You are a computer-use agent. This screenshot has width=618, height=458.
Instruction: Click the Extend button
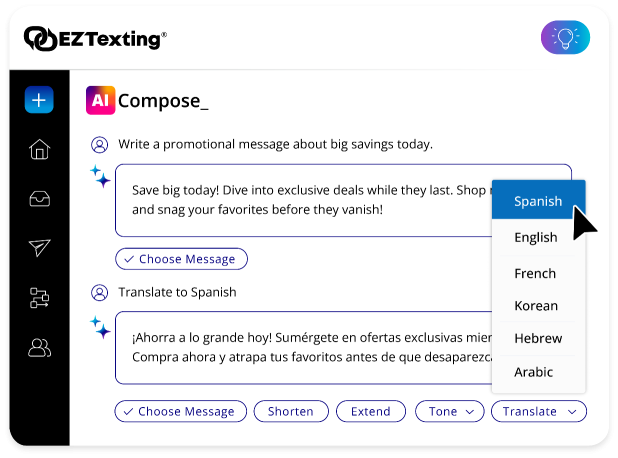tap(370, 411)
